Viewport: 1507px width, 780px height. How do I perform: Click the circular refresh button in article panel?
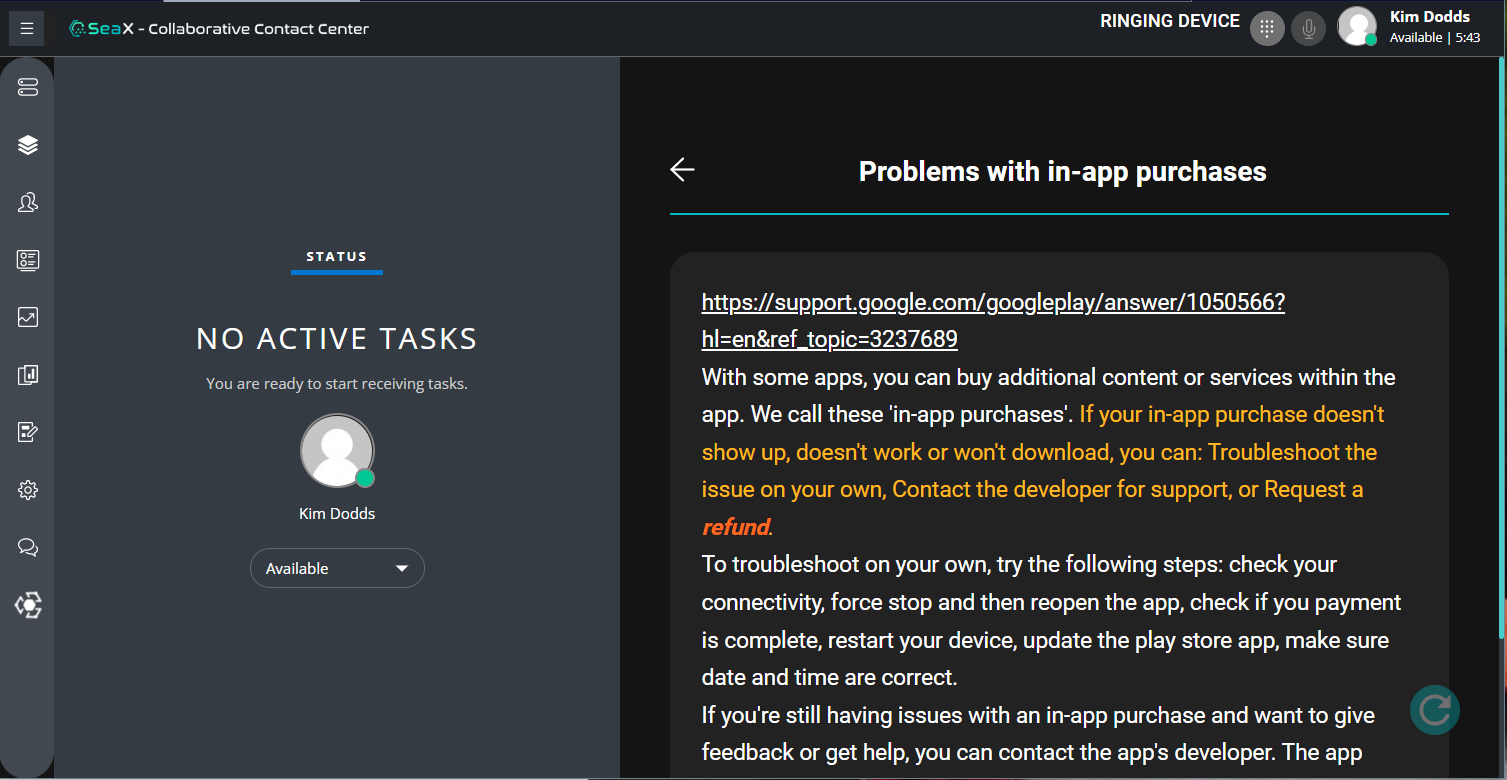point(1434,710)
